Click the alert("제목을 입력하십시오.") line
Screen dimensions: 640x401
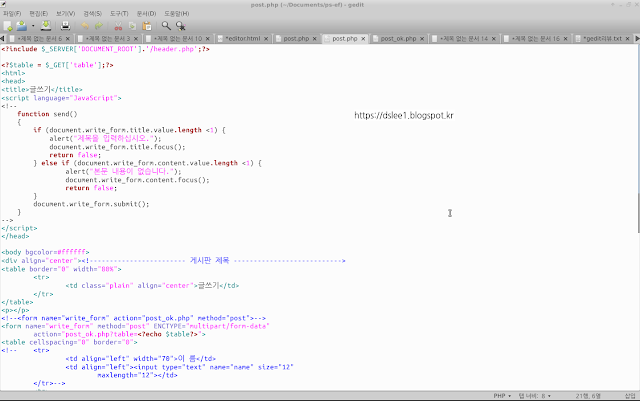point(105,138)
